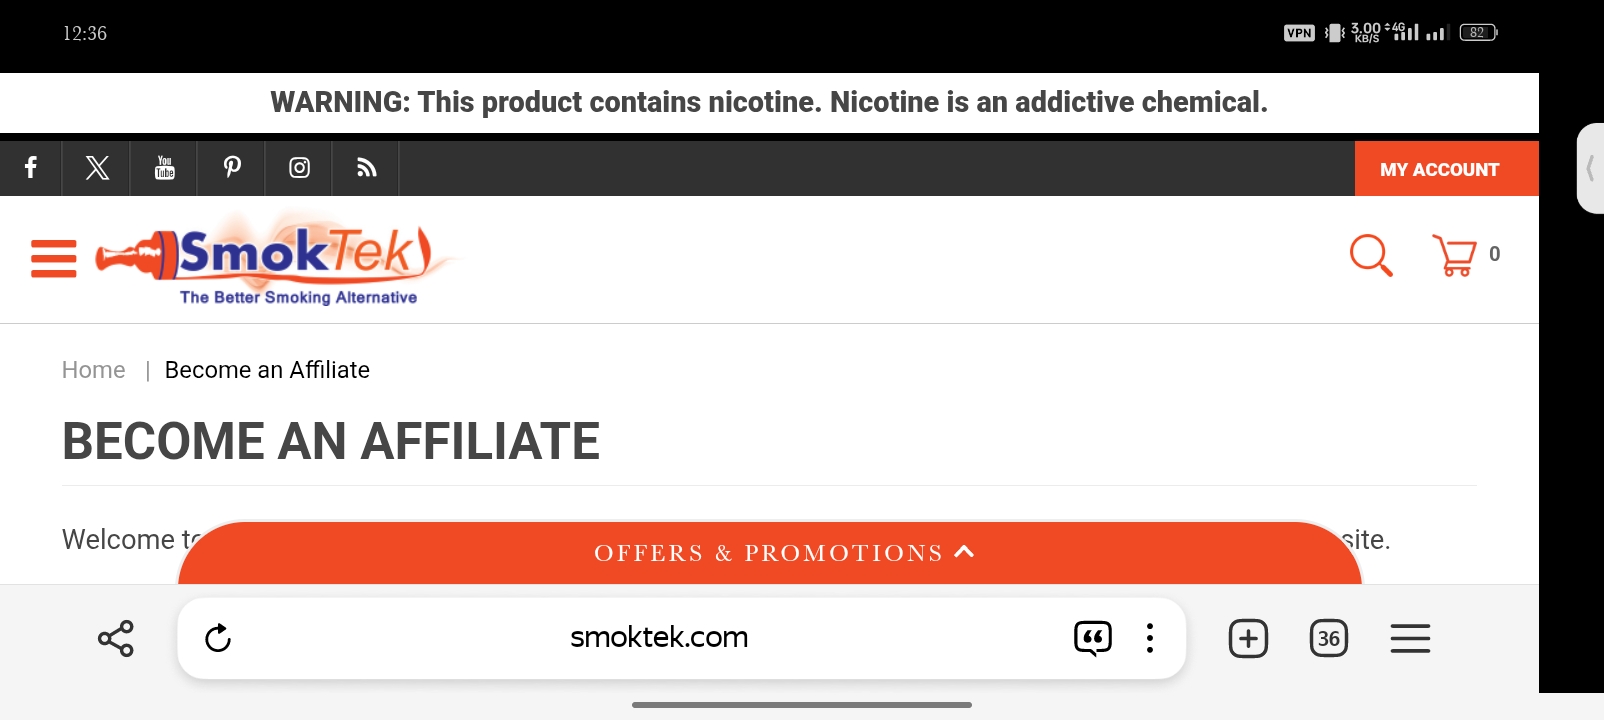Go to Home breadcrumb link
The image size is (1604, 720).
tap(94, 370)
